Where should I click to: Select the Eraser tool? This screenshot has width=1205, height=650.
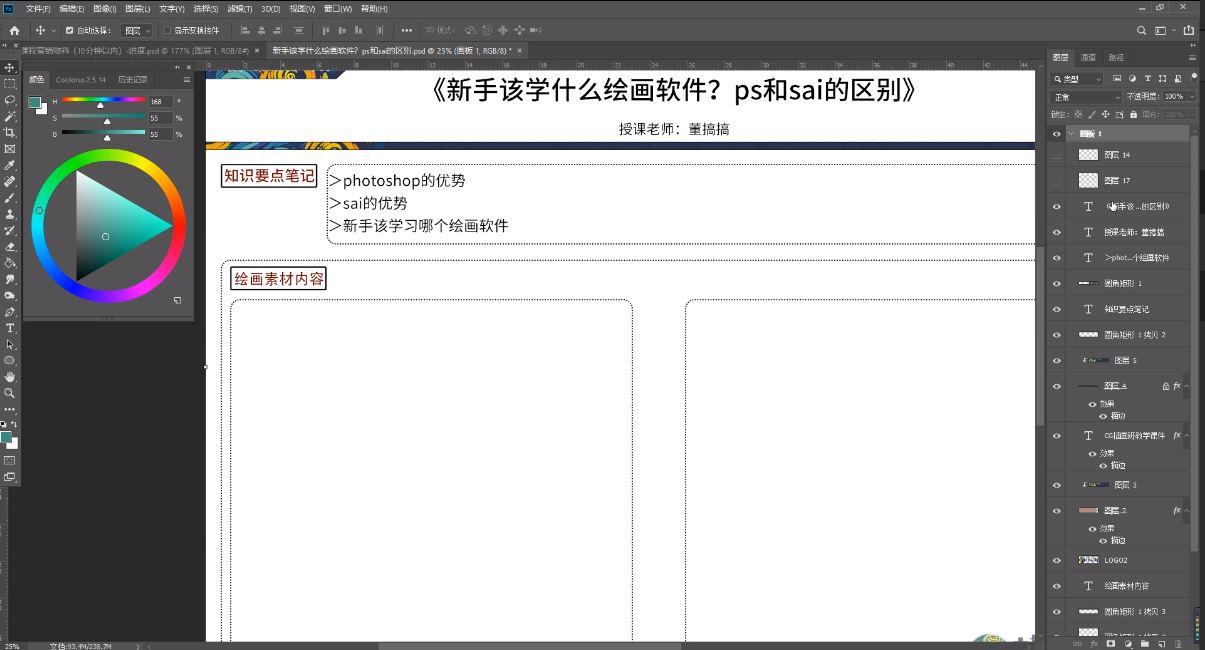[x=10, y=247]
